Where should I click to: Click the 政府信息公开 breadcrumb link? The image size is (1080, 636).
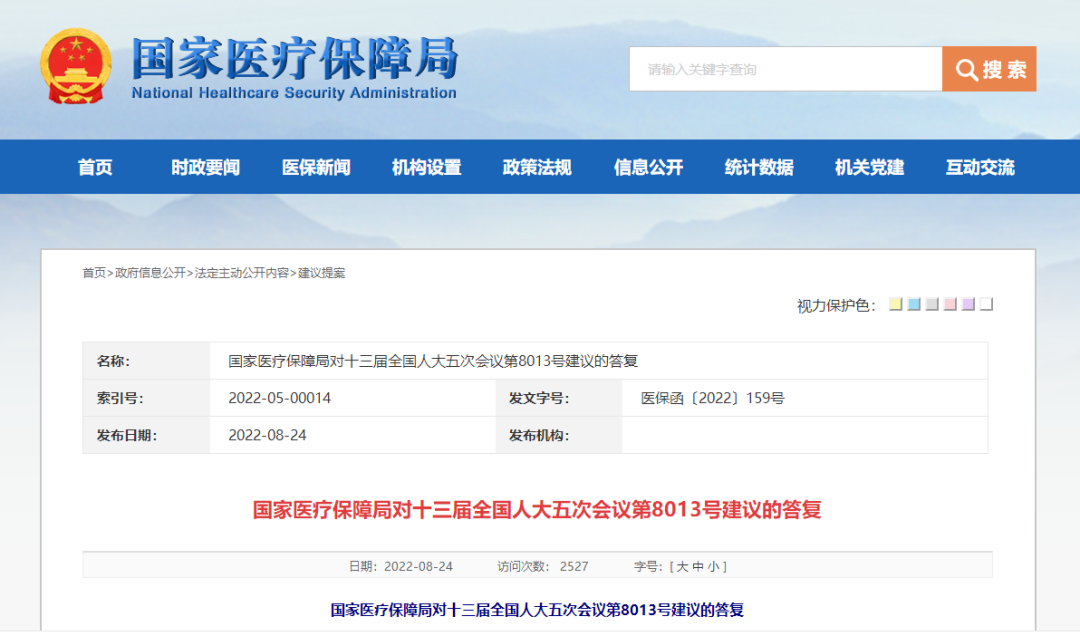click(x=150, y=273)
